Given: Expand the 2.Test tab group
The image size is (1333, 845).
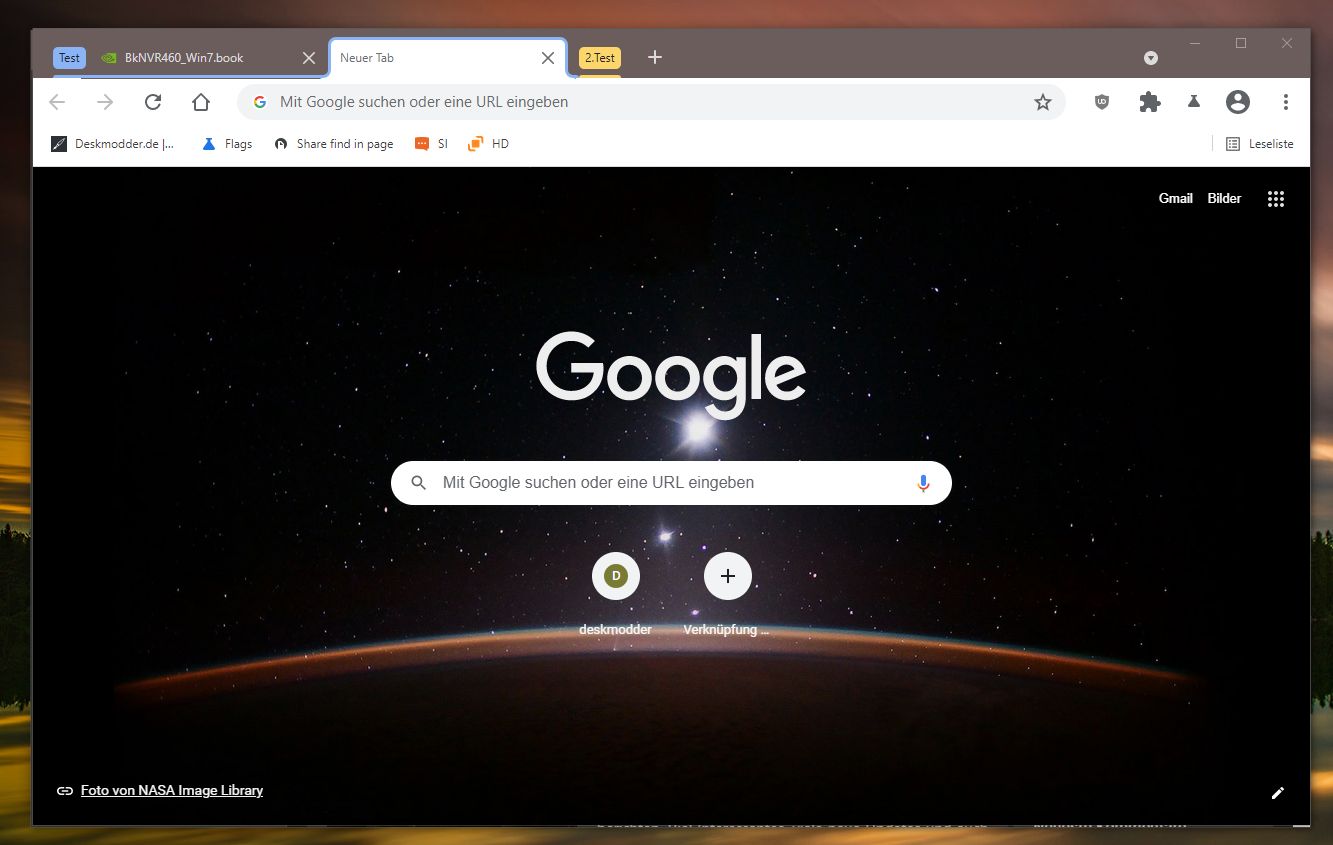Looking at the screenshot, I should click(600, 58).
